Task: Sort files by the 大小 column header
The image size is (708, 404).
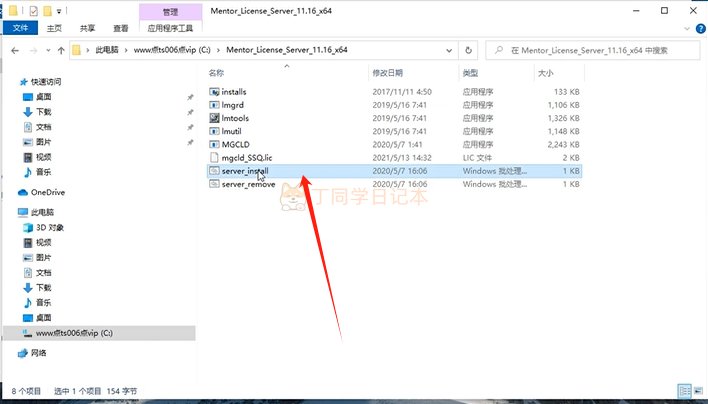Action: coord(545,73)
